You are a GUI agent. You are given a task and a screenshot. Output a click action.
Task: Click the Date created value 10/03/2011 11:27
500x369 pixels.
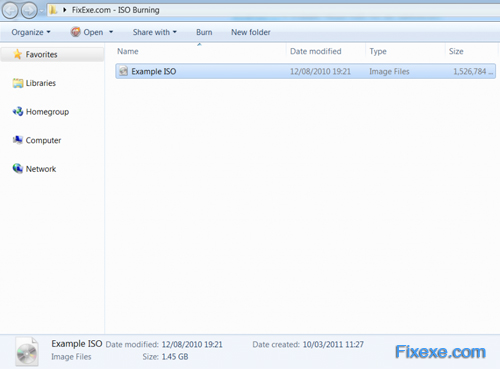tap(333, 344)
